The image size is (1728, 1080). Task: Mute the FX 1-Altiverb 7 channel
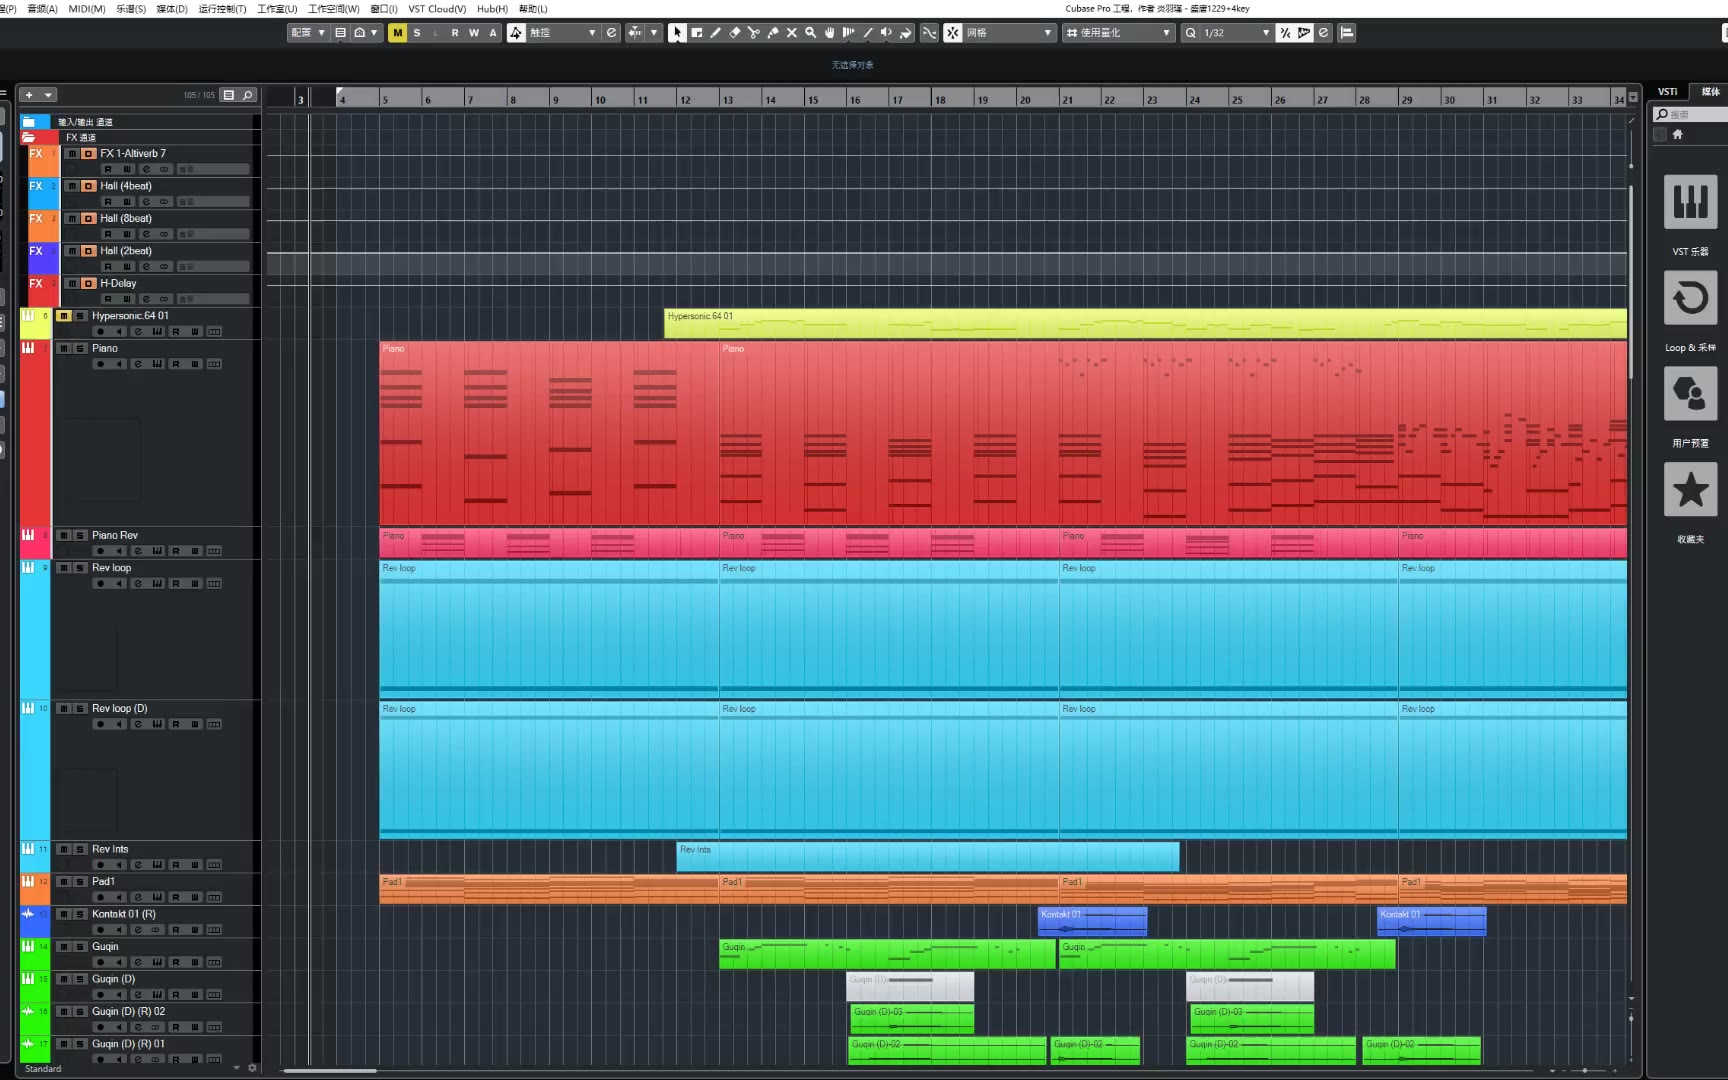point(72,154)
